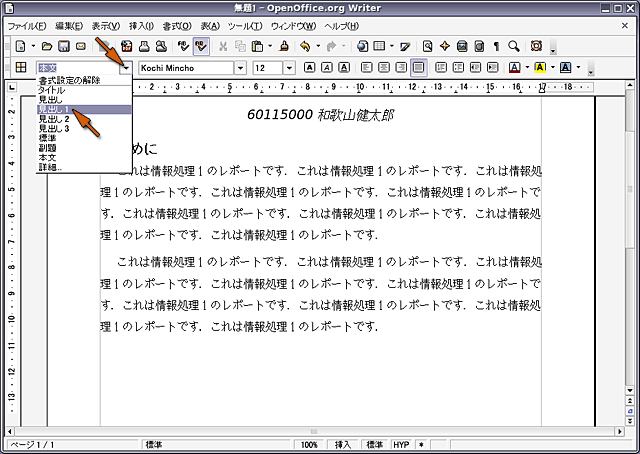Viewport: 640px width, 454px height.
Task: Save the document using the floppy icon
Action: tap(64, 46)
